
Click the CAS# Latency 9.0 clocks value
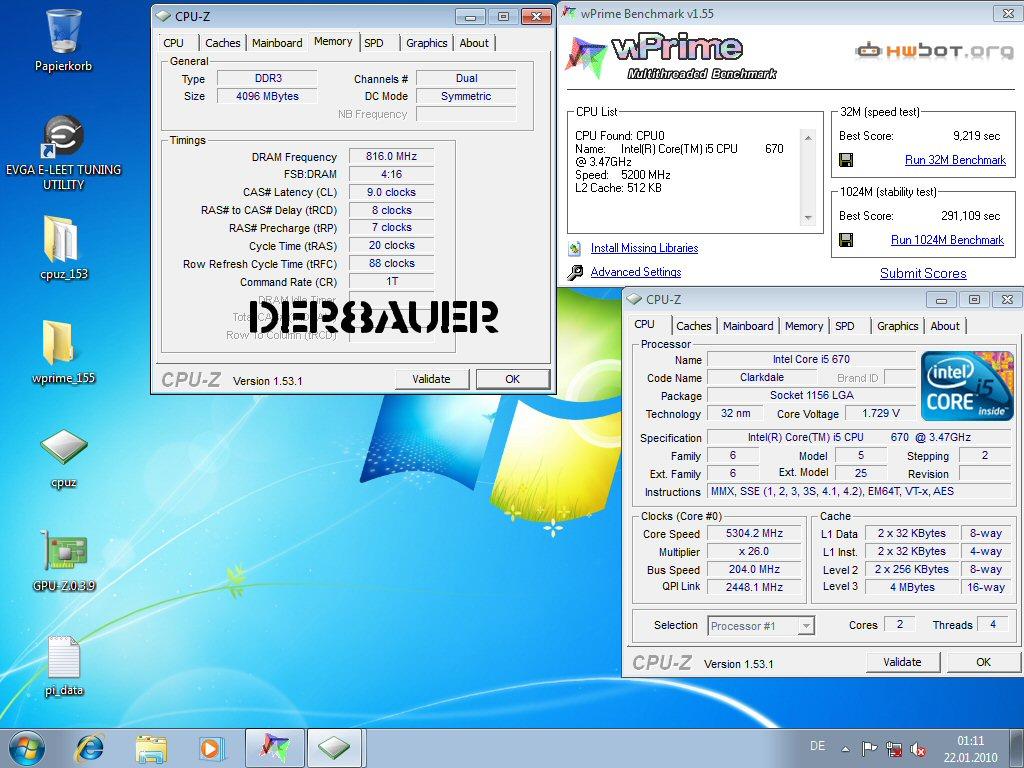coord(391,192)
